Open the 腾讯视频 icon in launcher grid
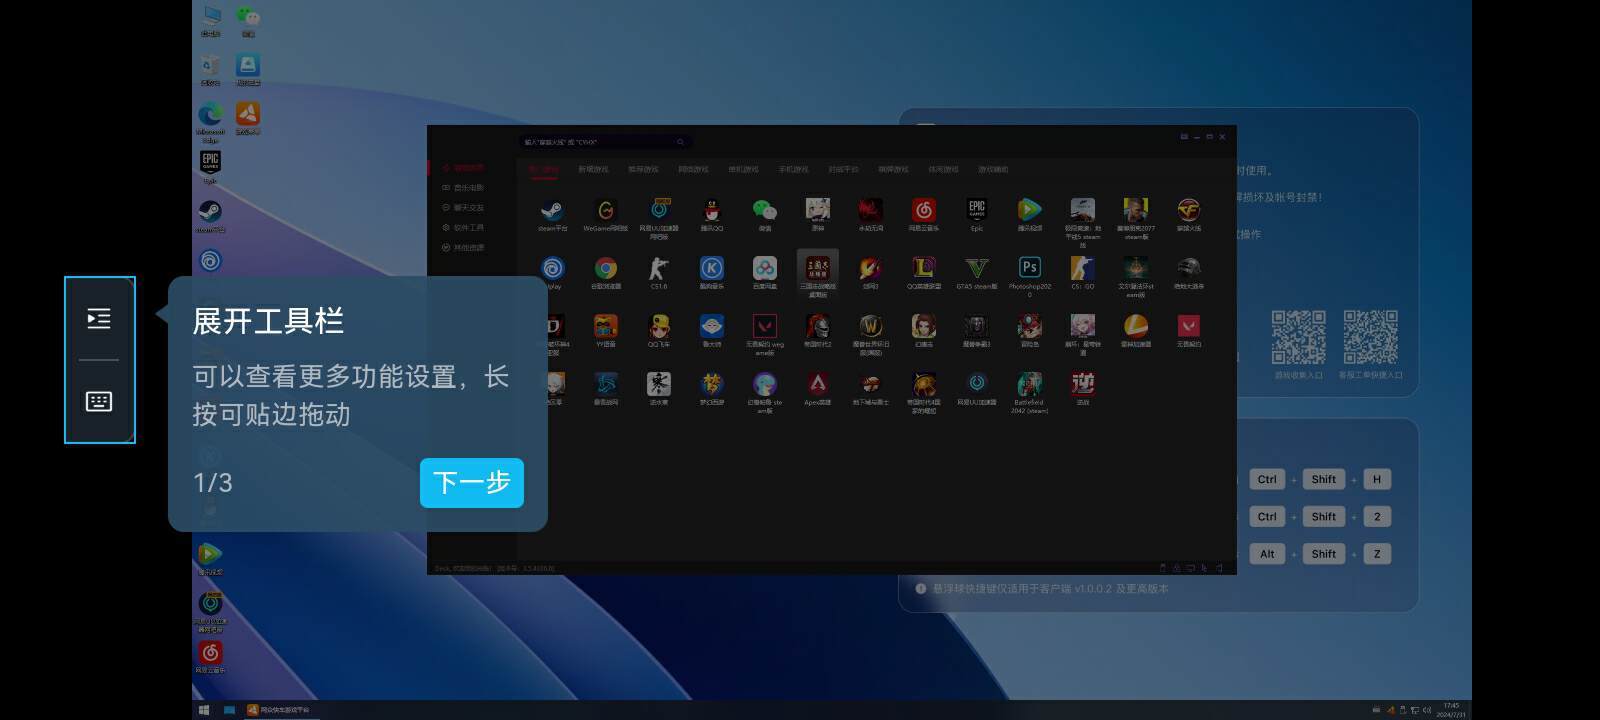Image resolution: width=1600 pixels, height=720 pixels. pos(1030,210)
